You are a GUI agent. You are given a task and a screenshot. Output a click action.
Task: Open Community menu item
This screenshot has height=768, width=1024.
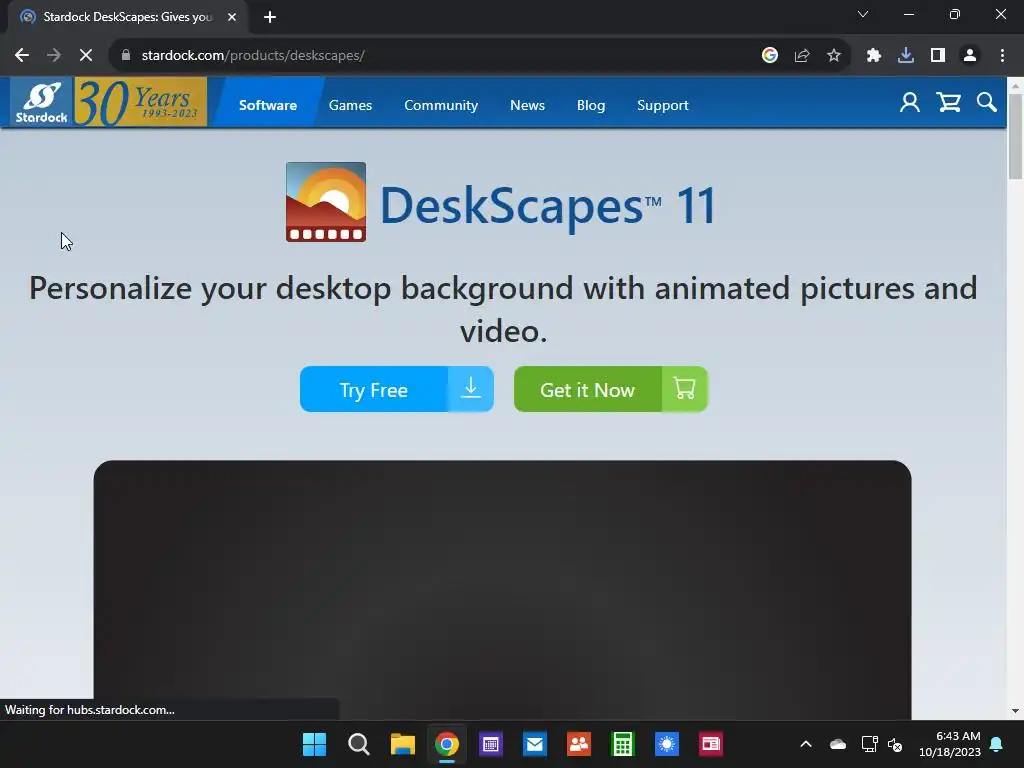pyautogui.click(x=441, y=105)
